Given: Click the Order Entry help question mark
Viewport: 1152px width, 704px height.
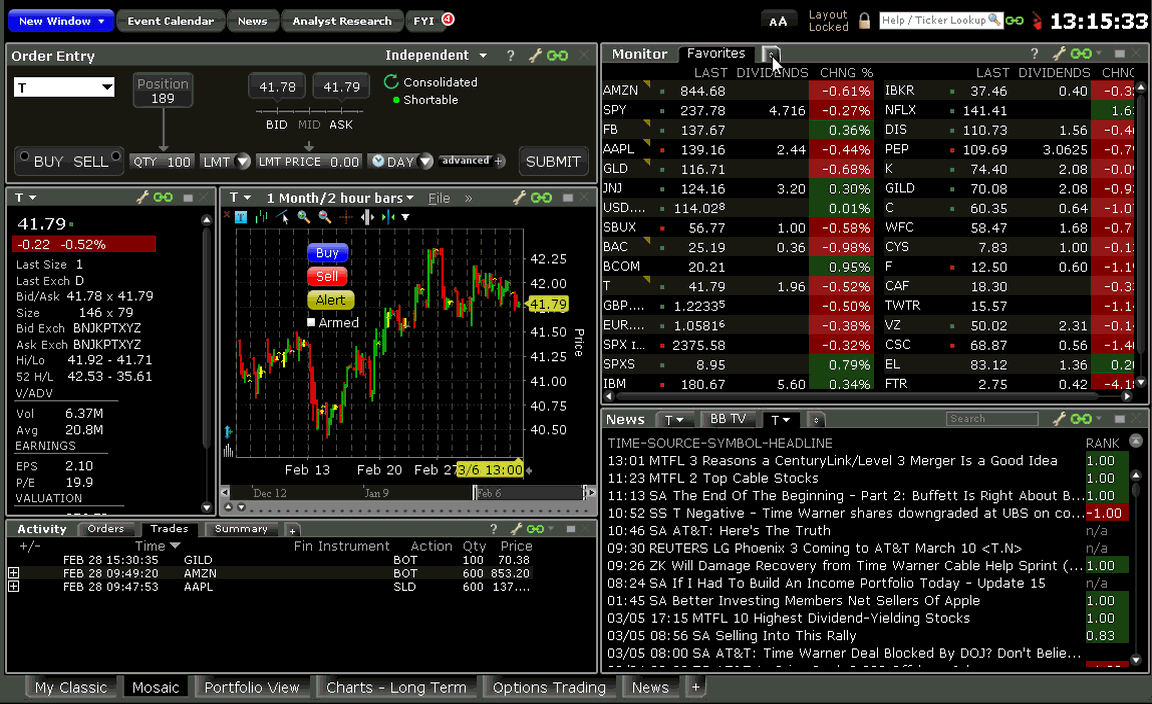Looking at the screenshot, I should click(x=511, y=56).
